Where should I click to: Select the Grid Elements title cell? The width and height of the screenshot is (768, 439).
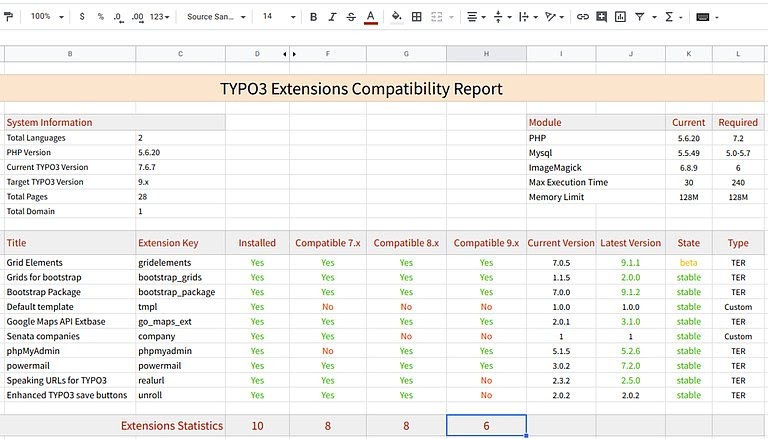coord(70,263)
